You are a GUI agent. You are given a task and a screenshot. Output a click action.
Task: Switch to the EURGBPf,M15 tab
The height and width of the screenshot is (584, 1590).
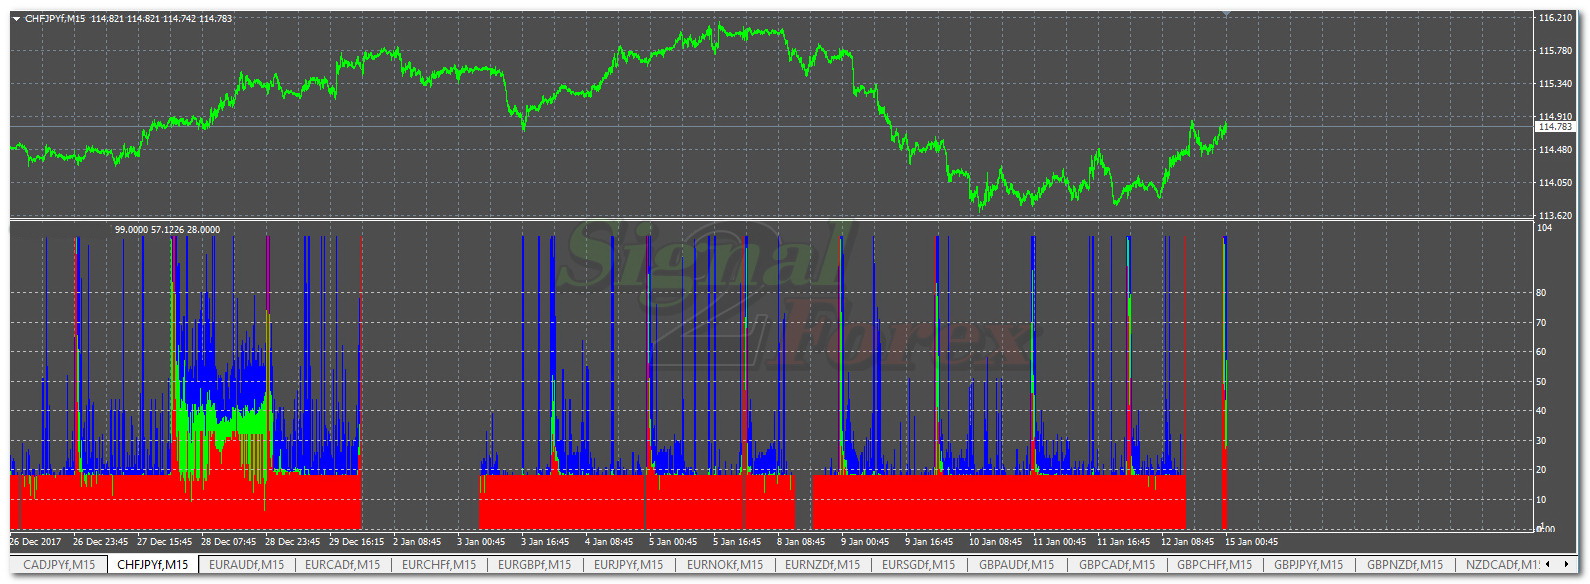click(x=535, y=565)
